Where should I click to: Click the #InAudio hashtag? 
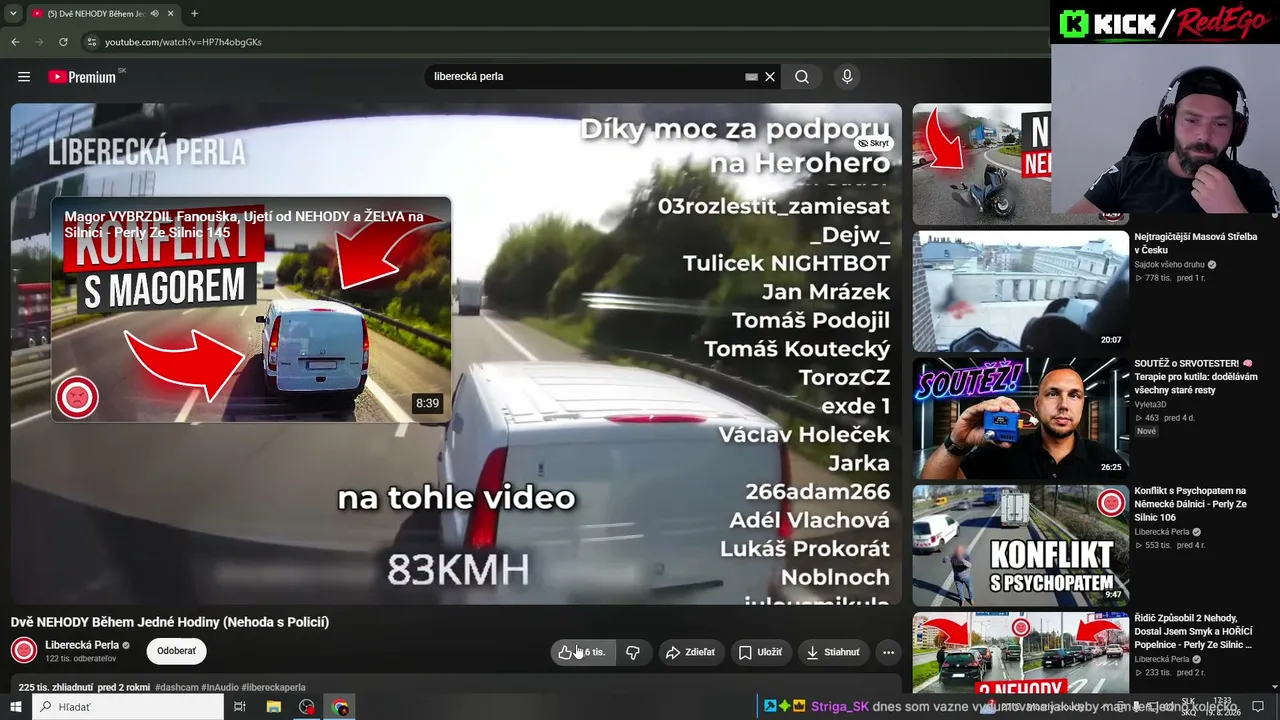point(220,688)
